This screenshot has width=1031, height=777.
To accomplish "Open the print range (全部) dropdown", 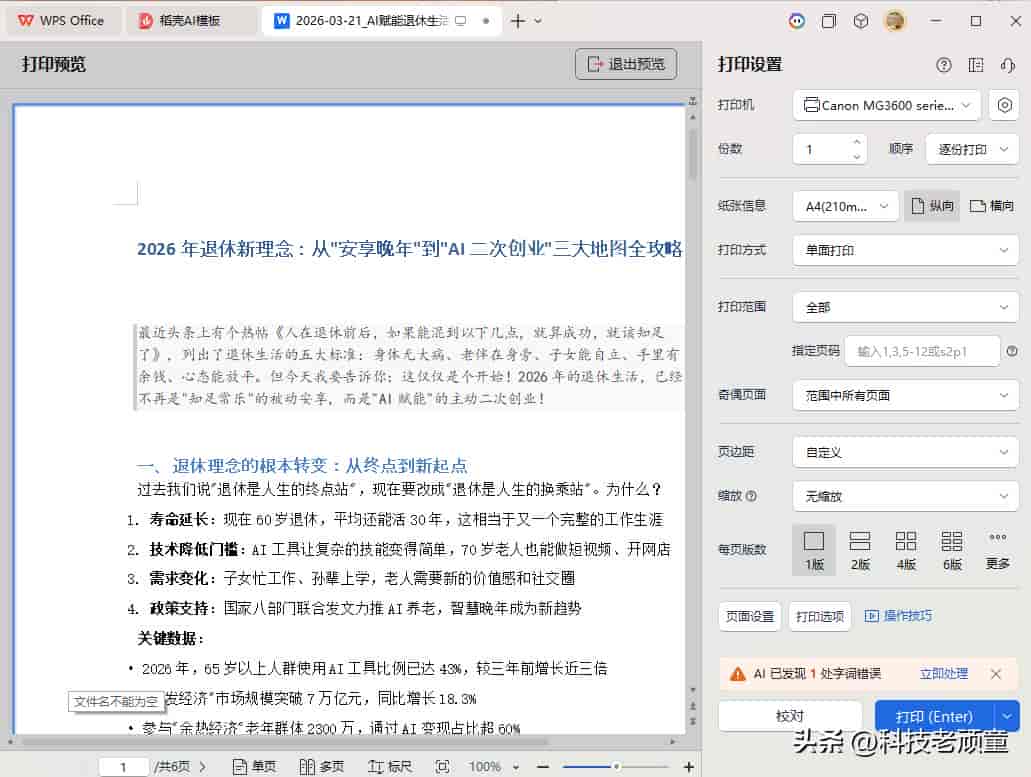I will pyautogui.click(x=906, y=308).
